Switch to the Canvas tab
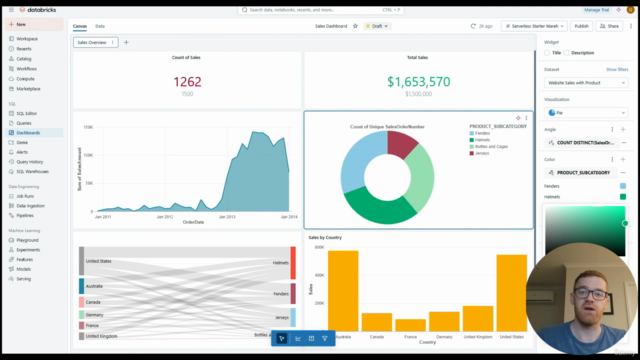This screenshot has height=360, width=640. coord(80,26)
